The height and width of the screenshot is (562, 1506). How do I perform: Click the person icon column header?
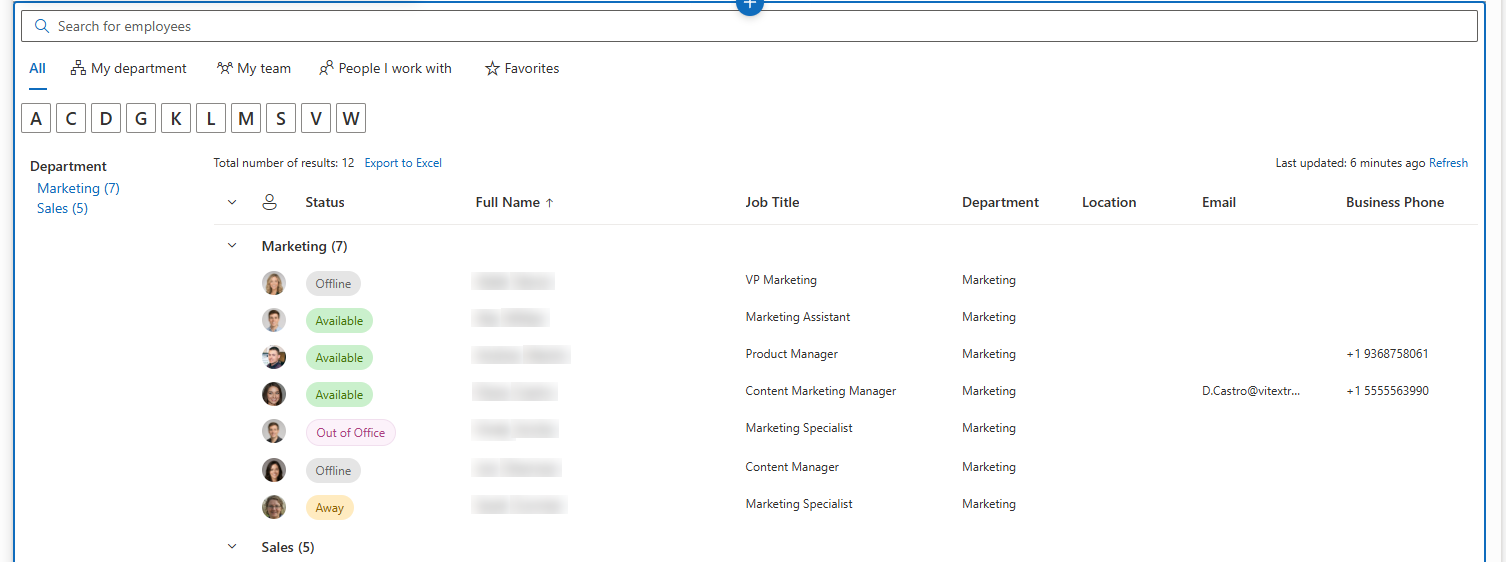(x=269, y=202)
